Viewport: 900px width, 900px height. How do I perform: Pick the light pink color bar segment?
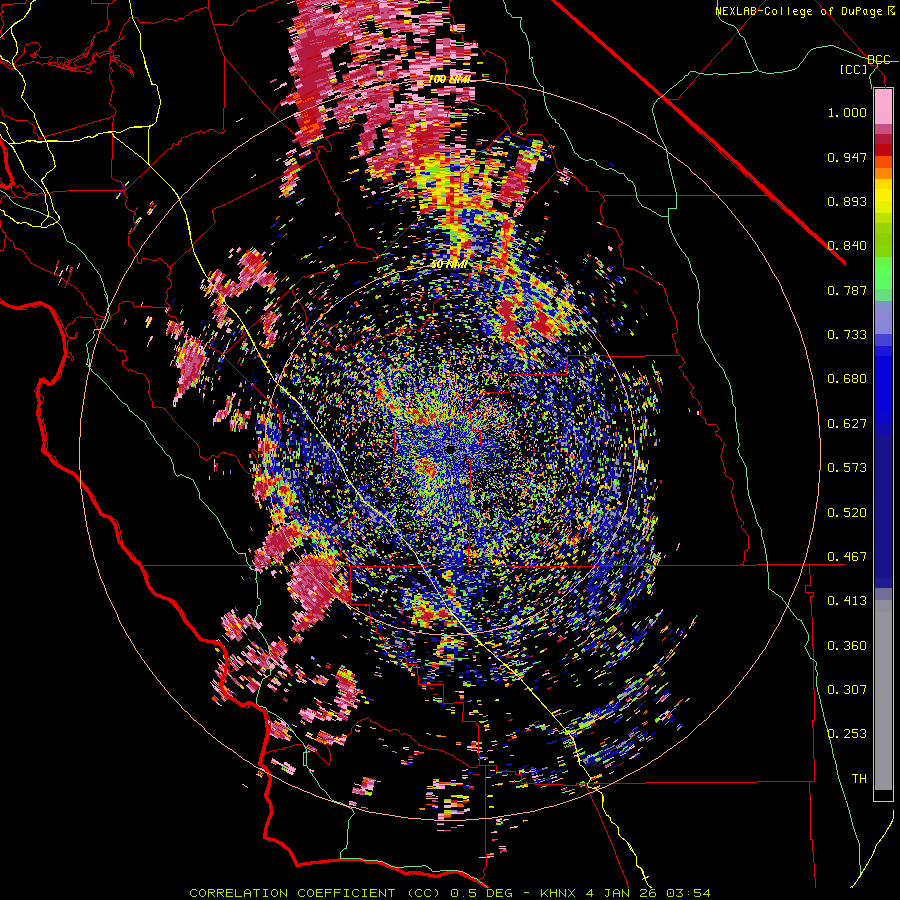(x=883, y=107)
